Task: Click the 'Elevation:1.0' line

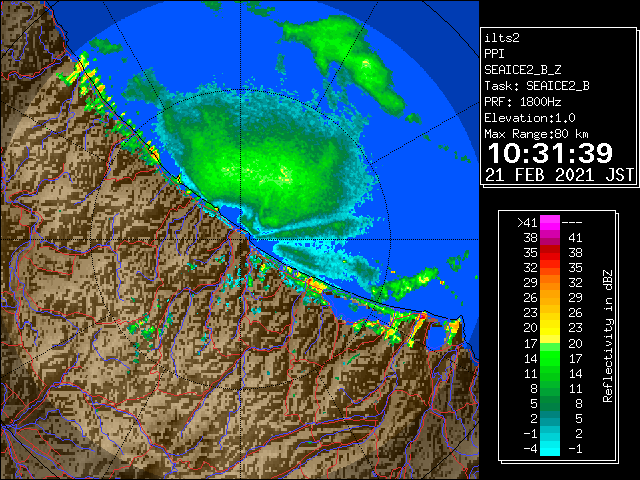Action: [x=530, y=118]
